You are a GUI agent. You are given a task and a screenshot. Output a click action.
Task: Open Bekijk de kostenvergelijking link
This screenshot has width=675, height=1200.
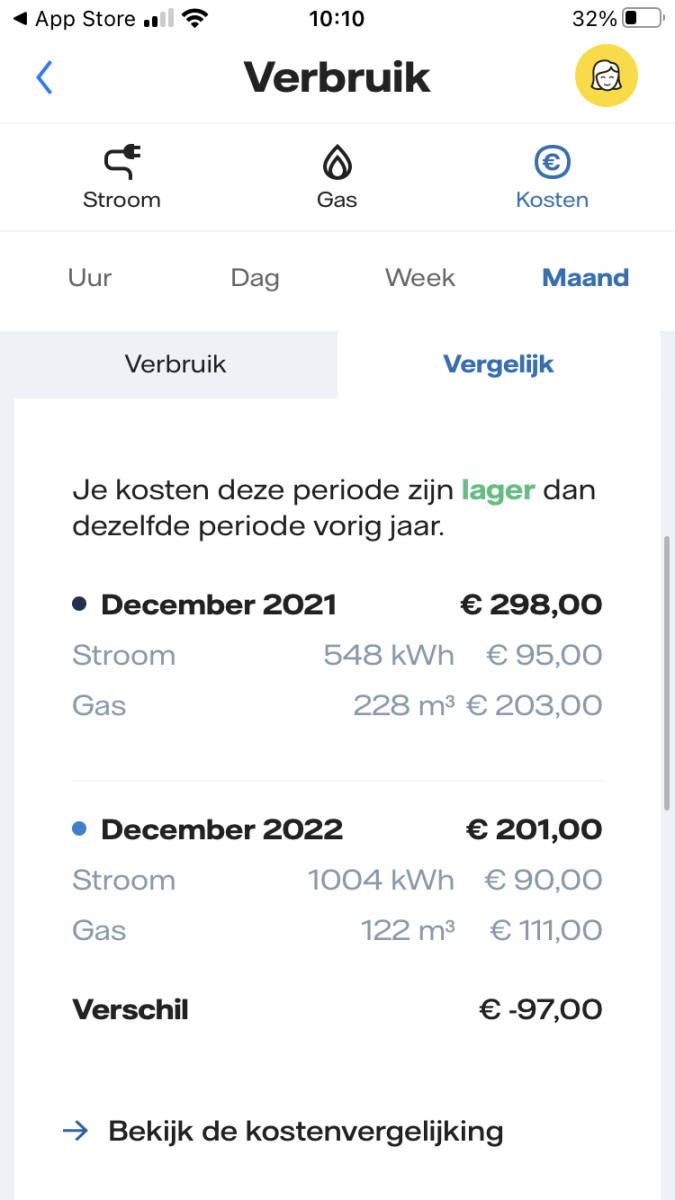point(305,1131)
